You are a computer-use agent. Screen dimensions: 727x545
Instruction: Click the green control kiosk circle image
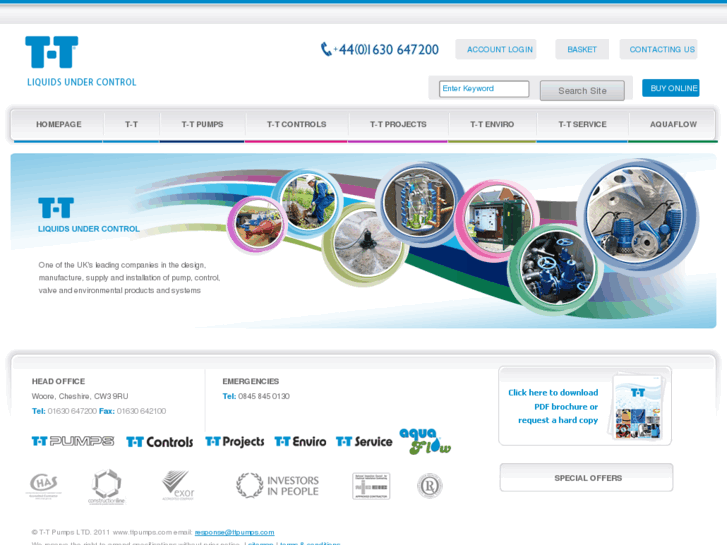pos(498,219)
